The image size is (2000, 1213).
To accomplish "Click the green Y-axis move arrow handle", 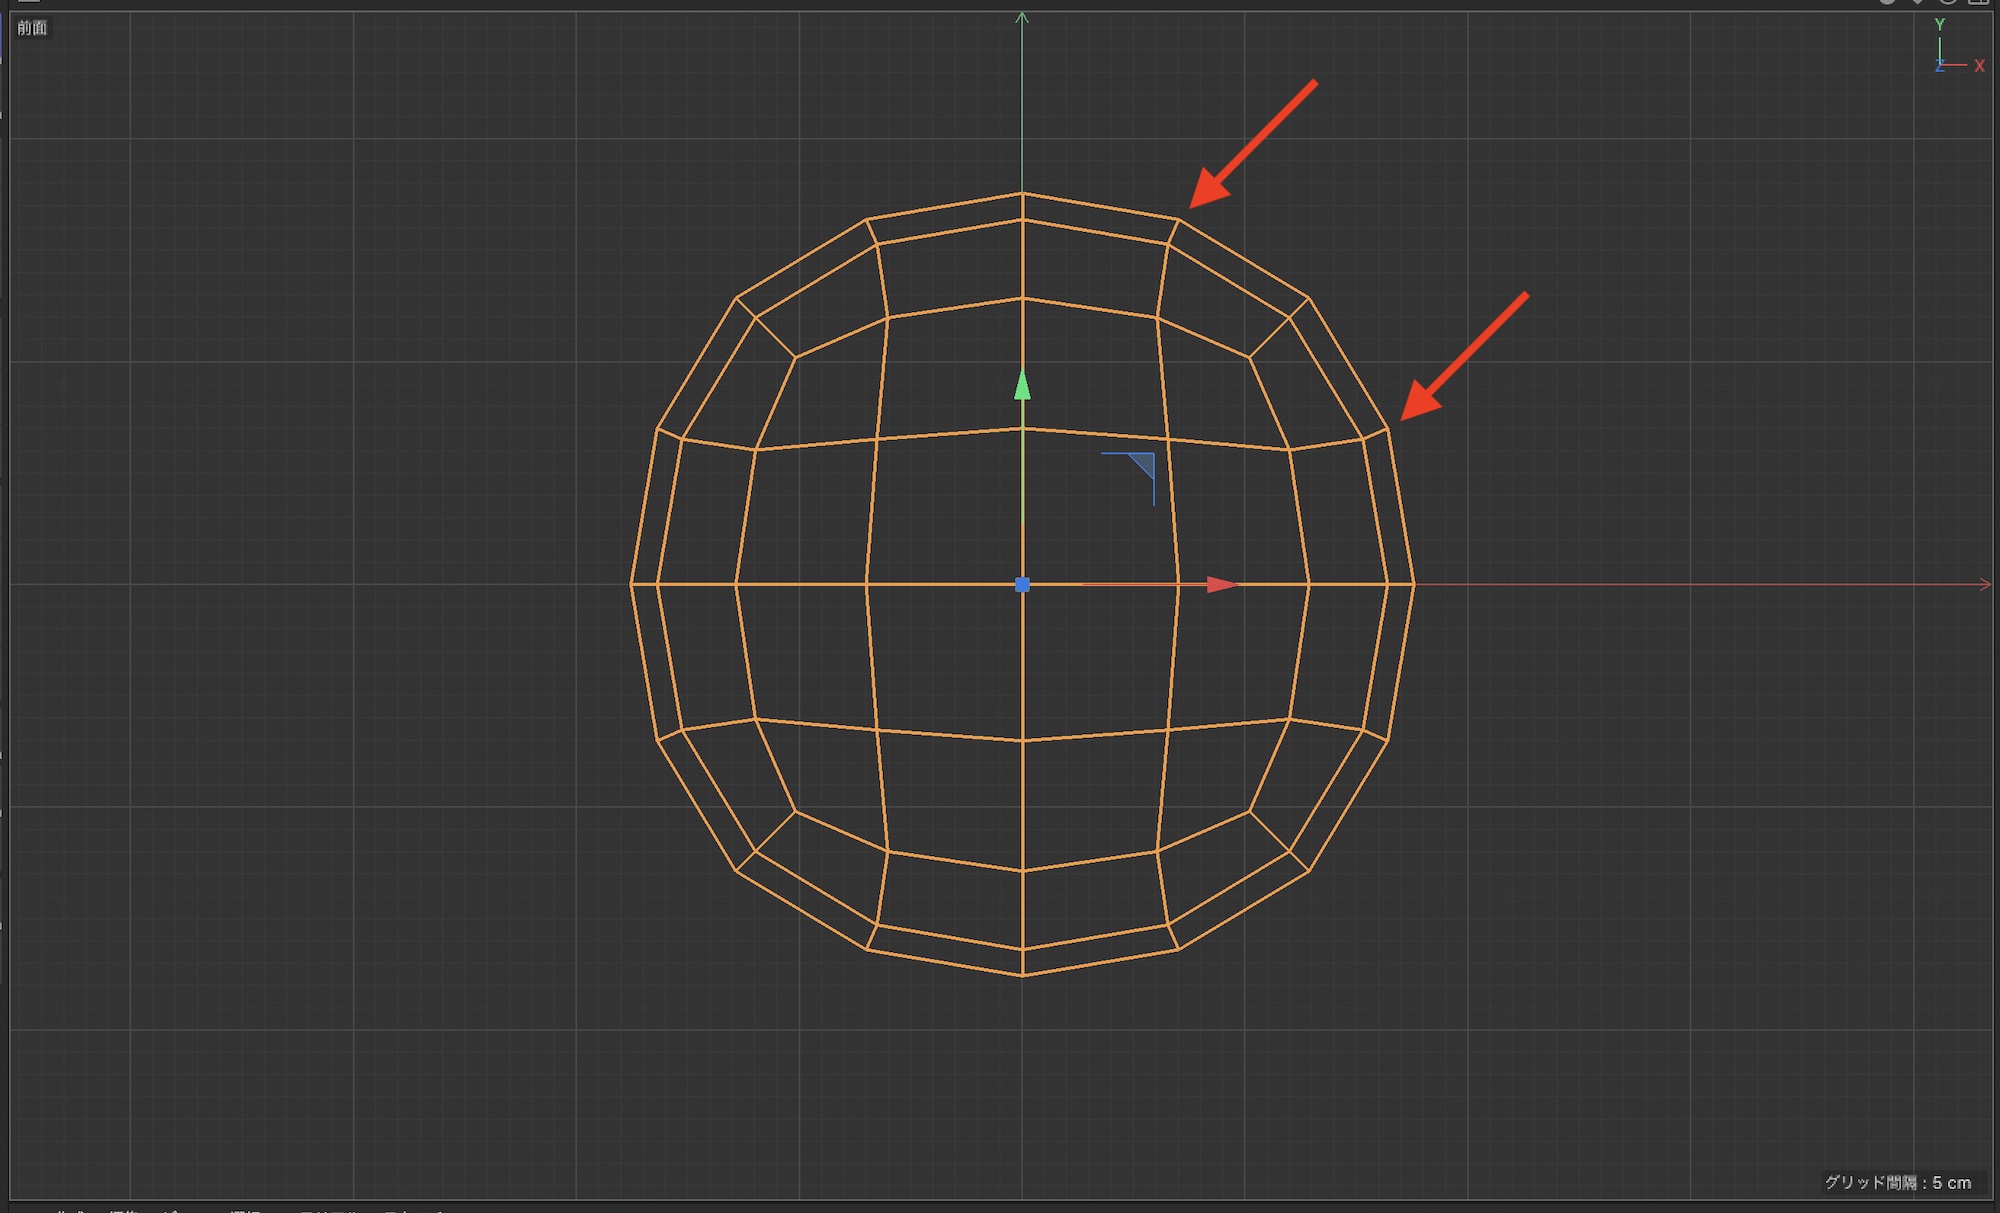I will 1022,385.
